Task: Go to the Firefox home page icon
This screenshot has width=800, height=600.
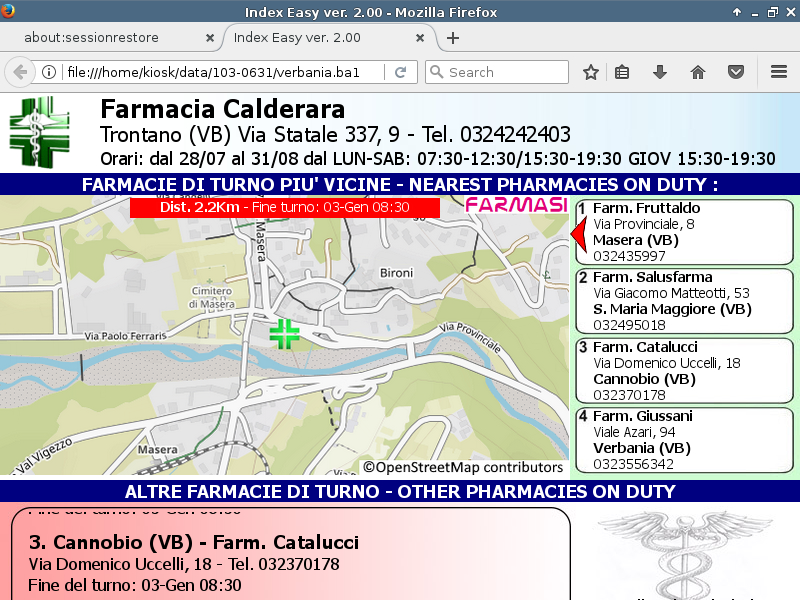Action: [698, 72]
